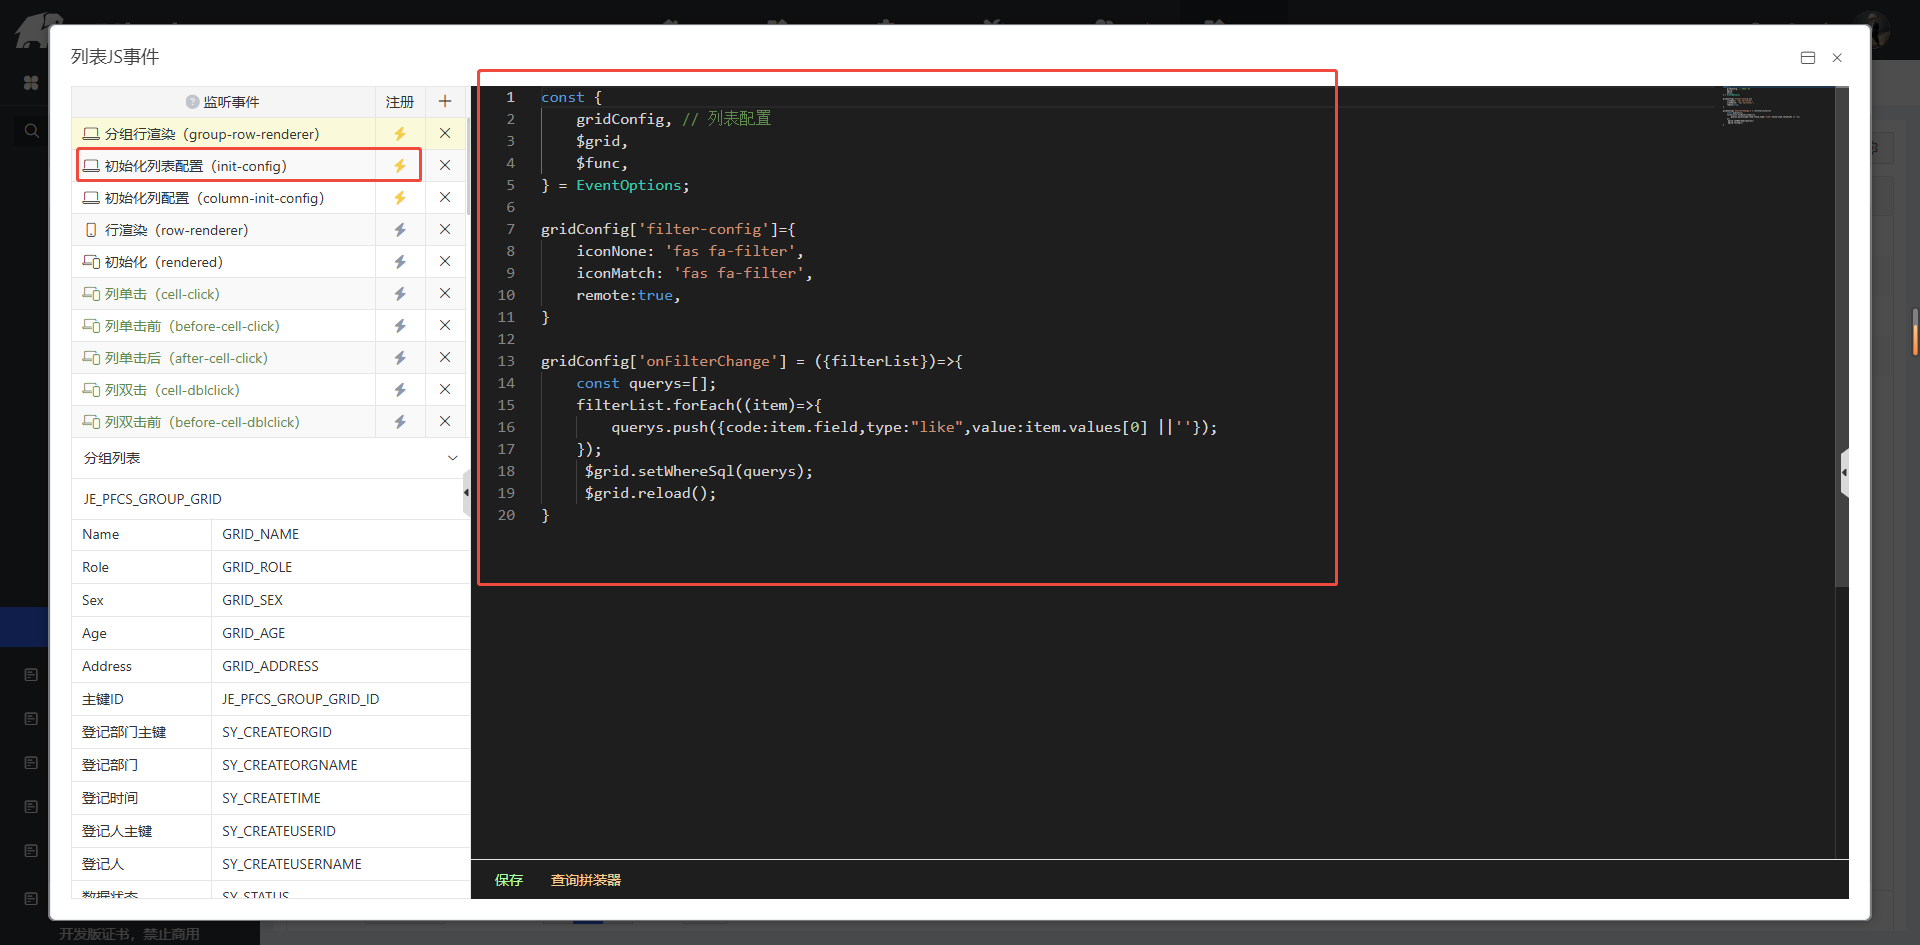Select 列双击前 (before-cell-dblclick) event
The height and width of the screenshot is (945, 1920).
pyautogui.click(x=224, y=422)
